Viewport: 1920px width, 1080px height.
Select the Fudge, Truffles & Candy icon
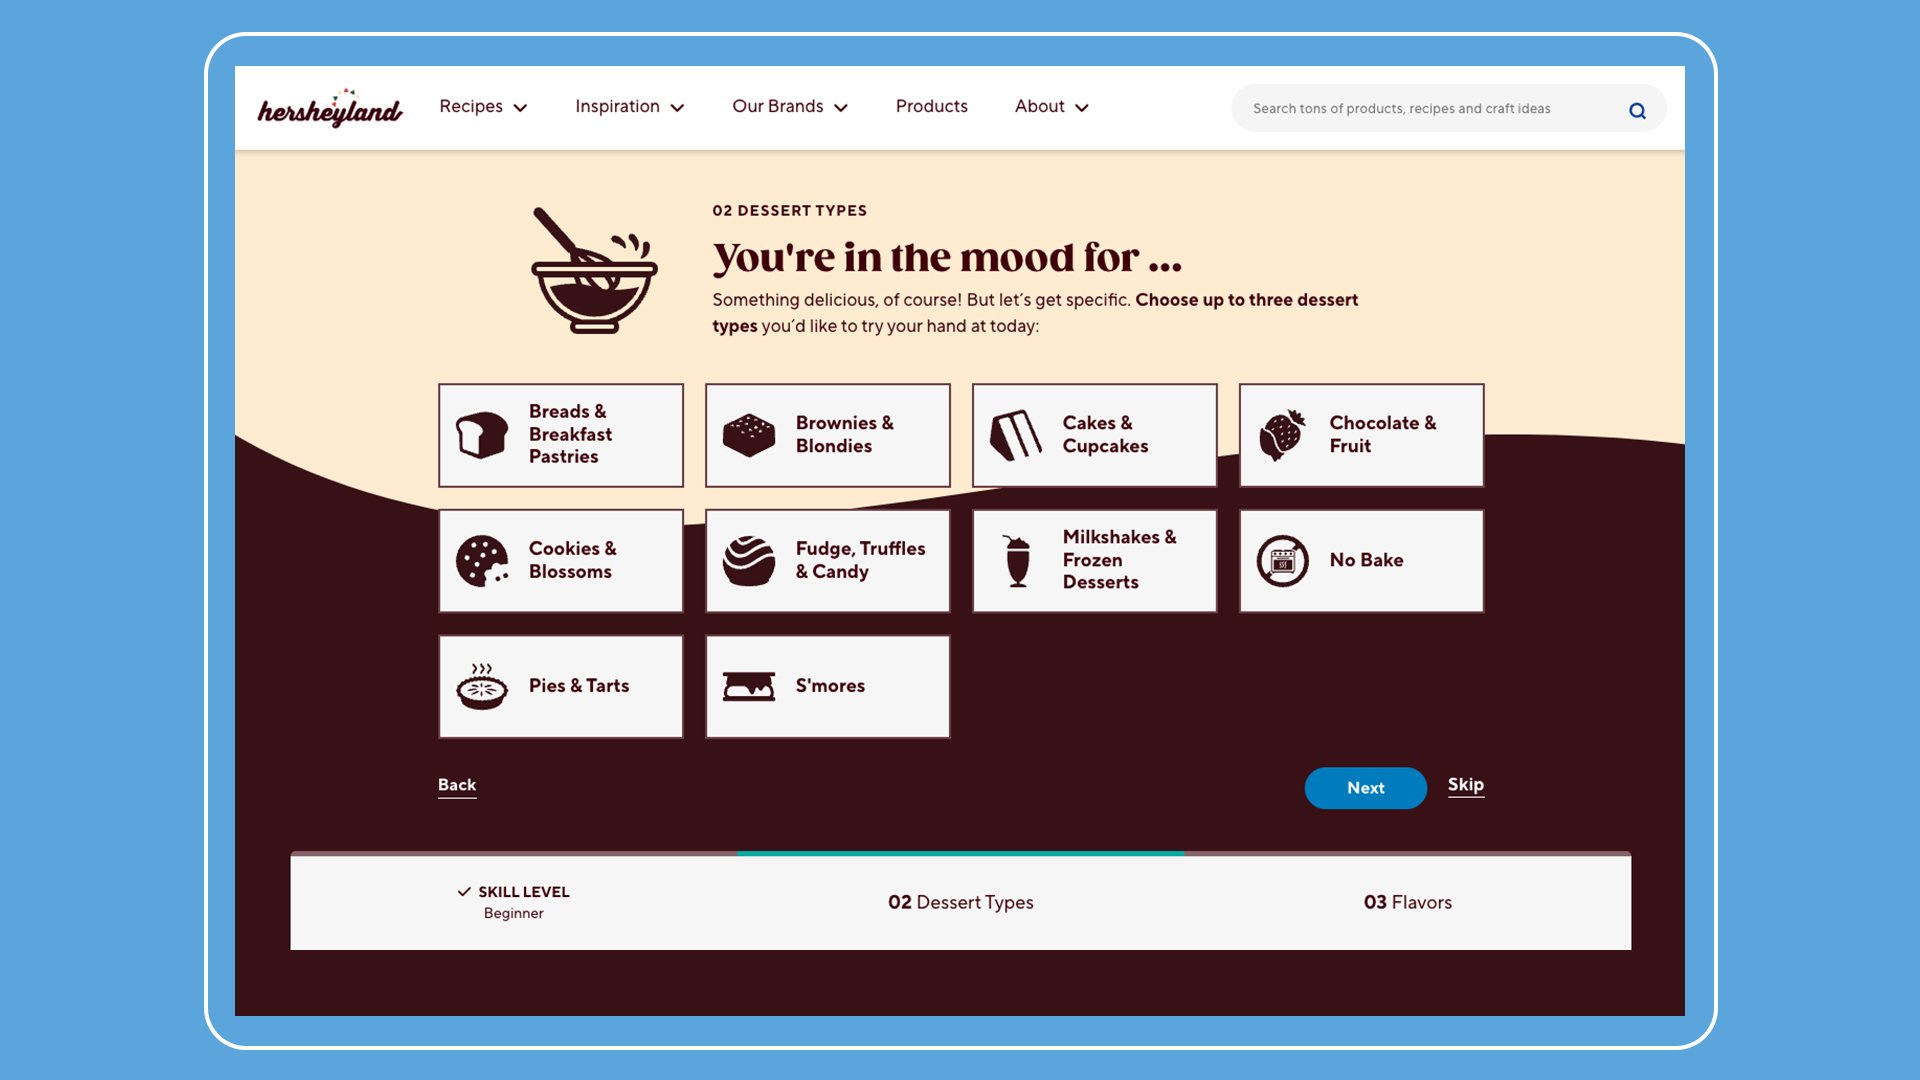pyautogui.click(x=746, y=560)
